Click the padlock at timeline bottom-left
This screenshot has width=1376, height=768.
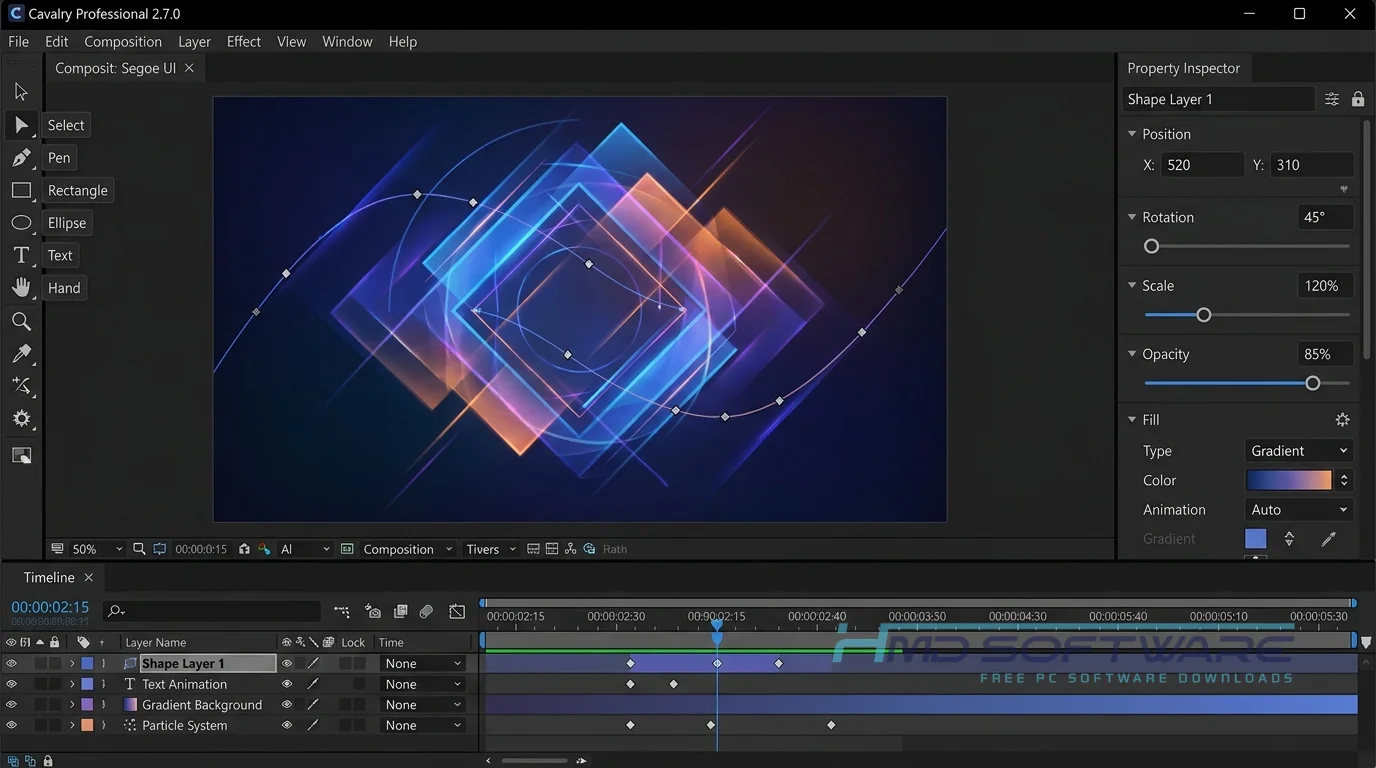click(x=47, y=761)
